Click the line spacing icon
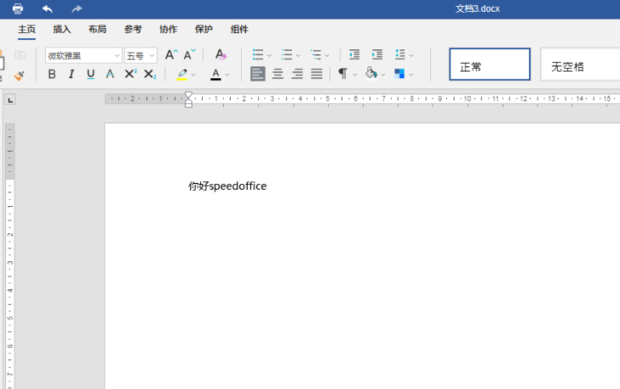Screen dimensions: 620x389 coord(400,55)
